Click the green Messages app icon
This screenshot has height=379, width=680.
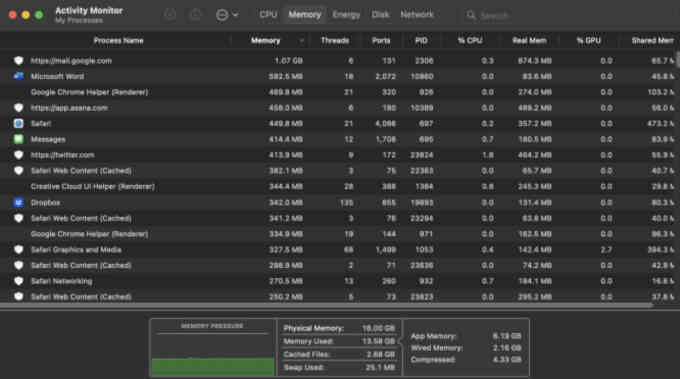[18, 139]
